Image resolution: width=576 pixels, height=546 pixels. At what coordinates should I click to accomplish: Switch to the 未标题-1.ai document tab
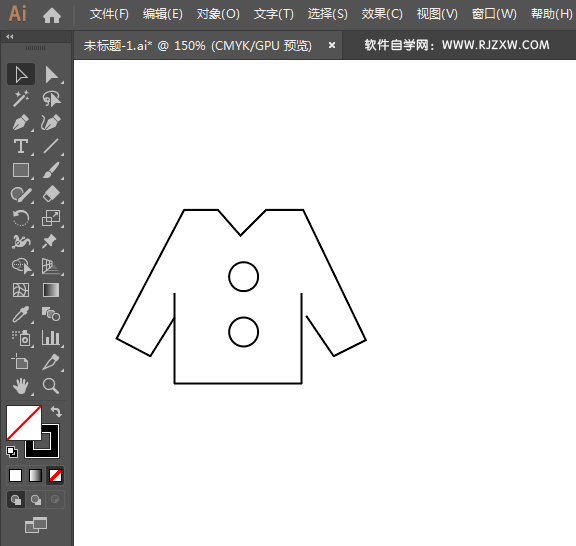198,46
